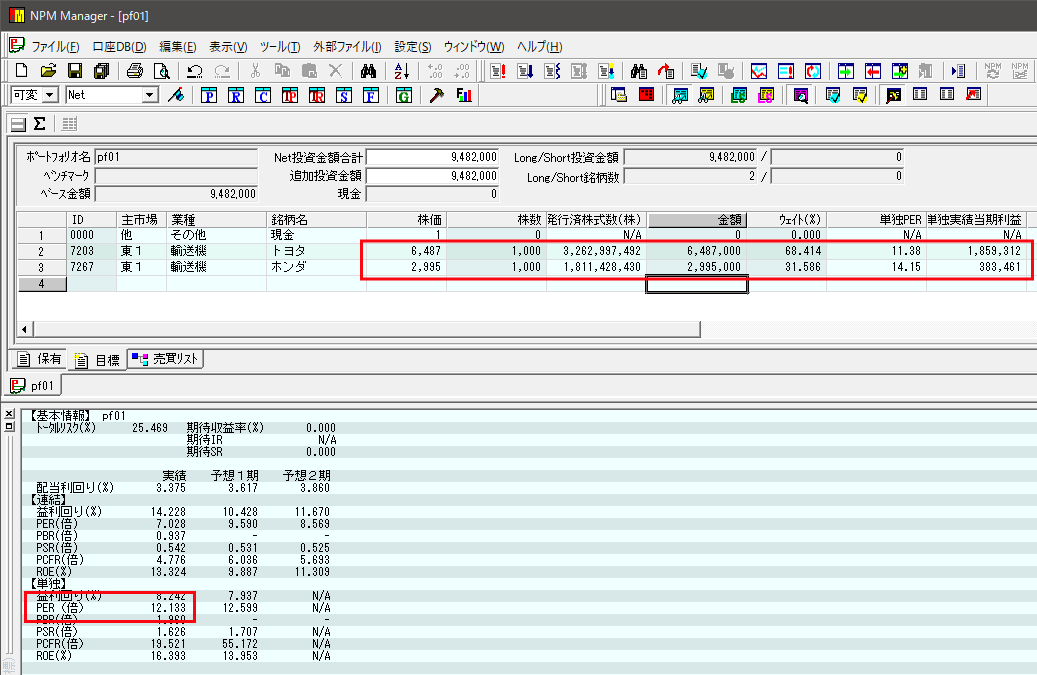The width and height of the screenshot is (1037, 675).
Task: Click the 追加投資金額 input field
Action: click(x=433, y=176)
